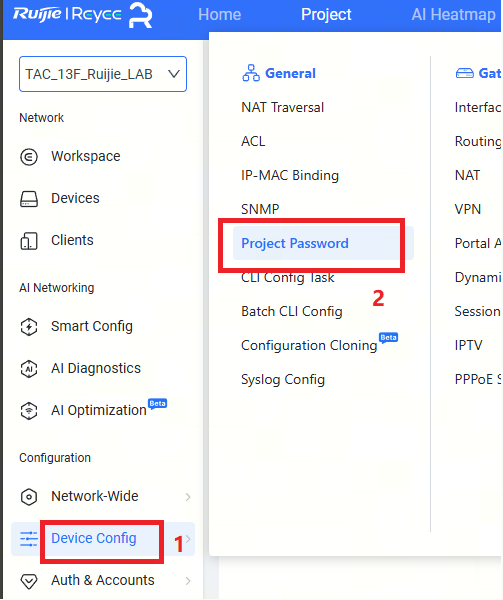Click the Device Config sliders icon
Viewport: 503px width, 600px height.
coord(29,539)
